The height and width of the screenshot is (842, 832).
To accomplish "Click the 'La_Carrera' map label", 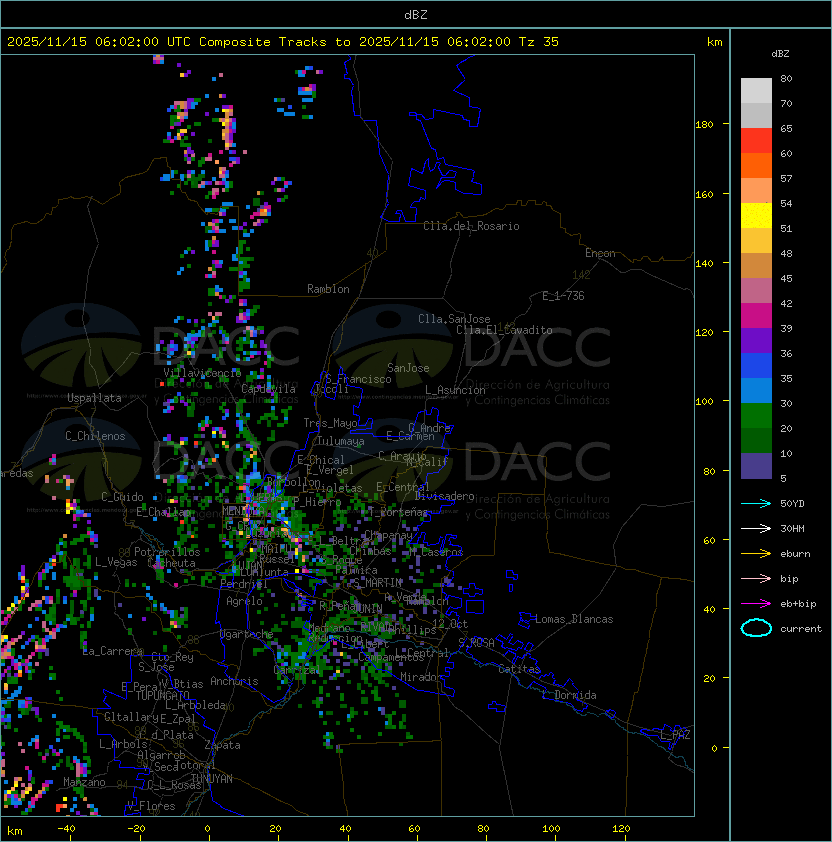I will coord(113,651).
